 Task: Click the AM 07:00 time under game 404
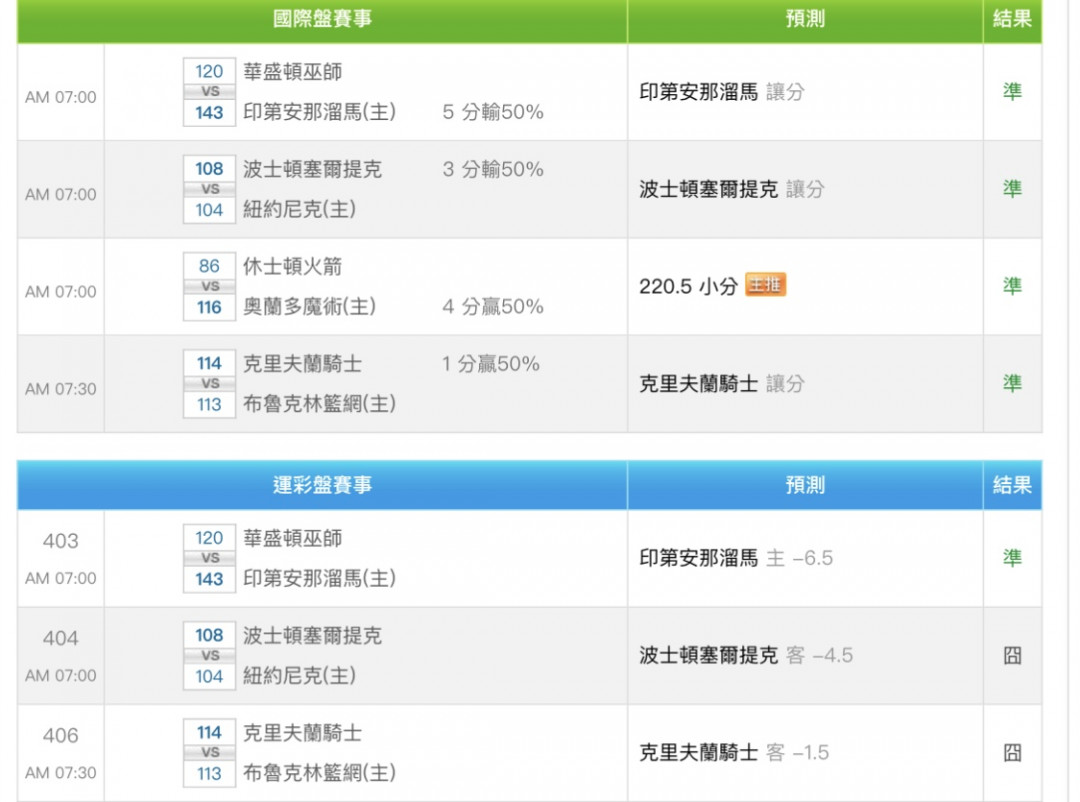pos(61,676)
